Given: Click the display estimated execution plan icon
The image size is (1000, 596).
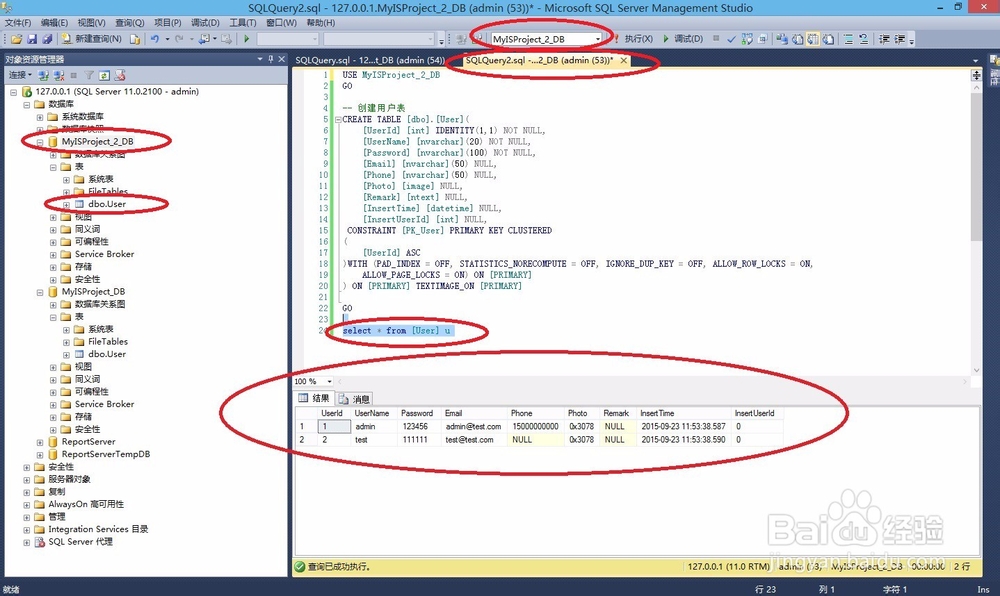Looking at the screenshot, I should (x=747, y=39).
